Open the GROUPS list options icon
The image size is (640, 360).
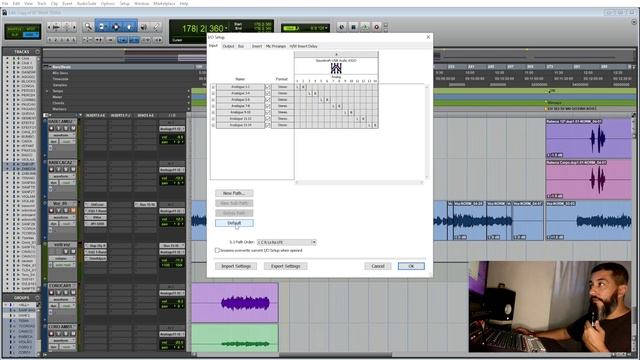[38, 298]
